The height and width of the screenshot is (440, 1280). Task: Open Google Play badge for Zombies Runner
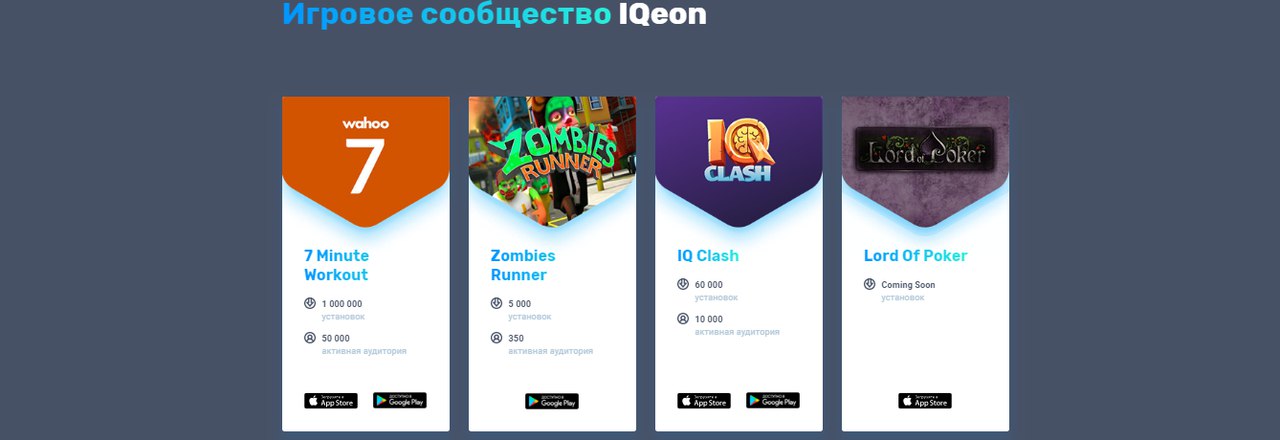pyautogui.click(x=552, y=401)
